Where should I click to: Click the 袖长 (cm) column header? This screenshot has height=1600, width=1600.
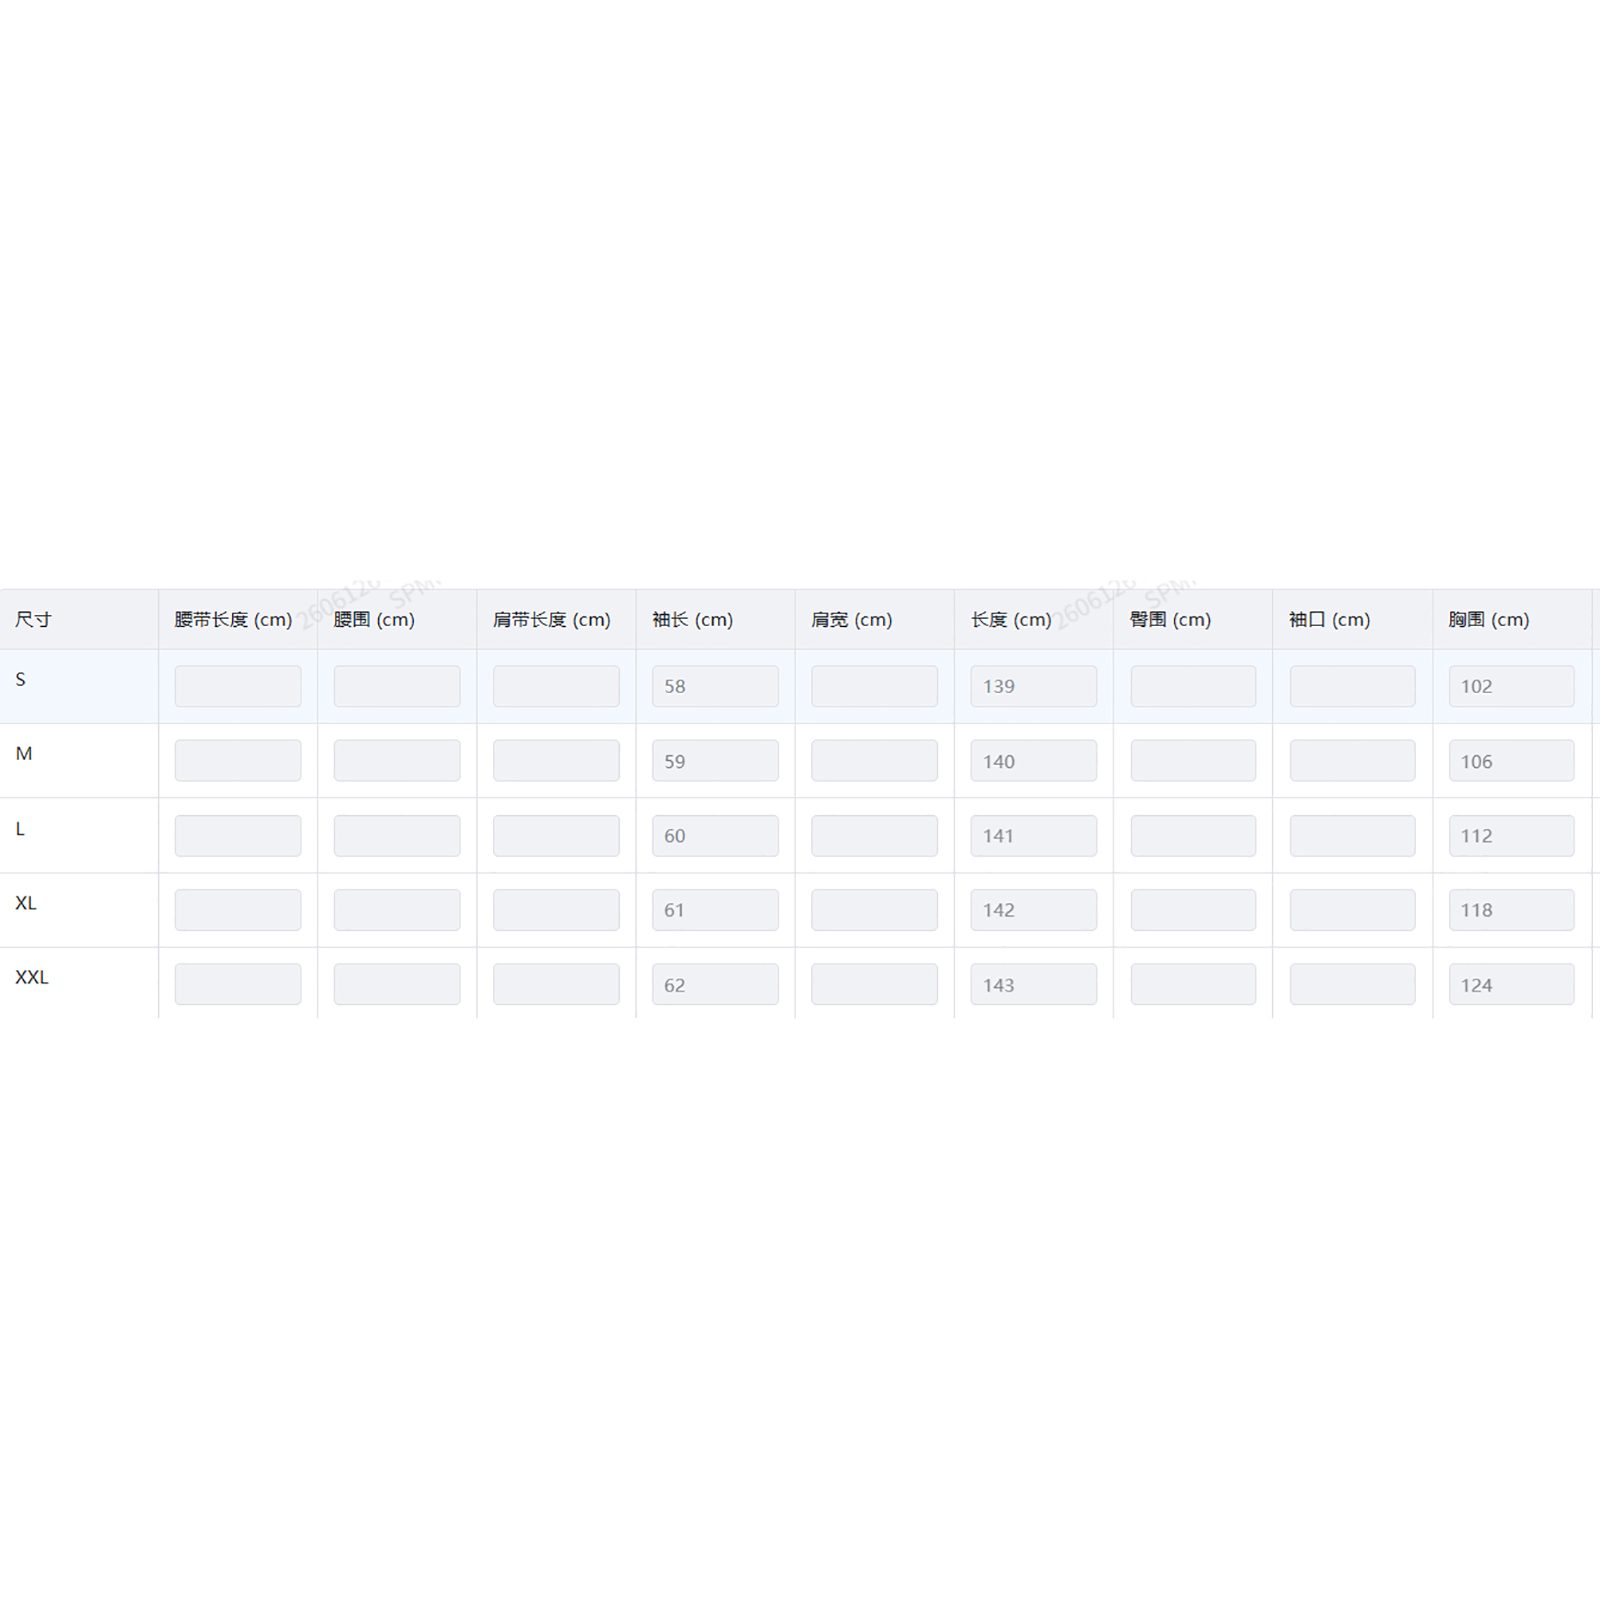point(692,620)
